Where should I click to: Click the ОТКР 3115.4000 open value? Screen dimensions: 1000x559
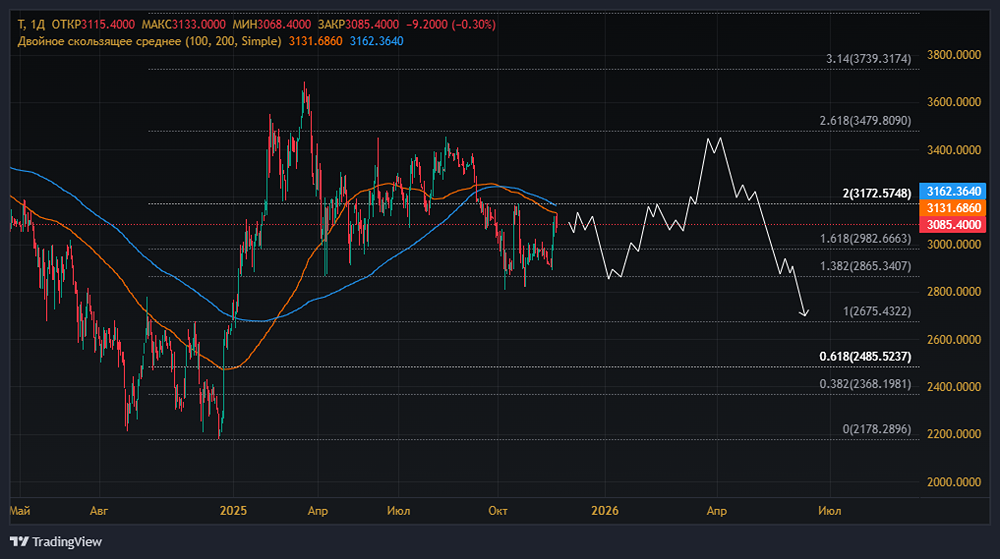tap(93, 25)
